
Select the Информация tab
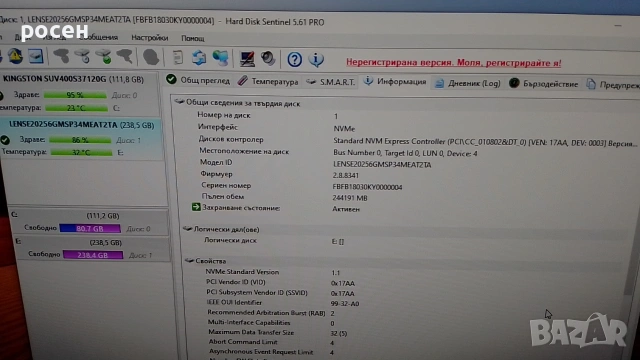click(395, 82)
